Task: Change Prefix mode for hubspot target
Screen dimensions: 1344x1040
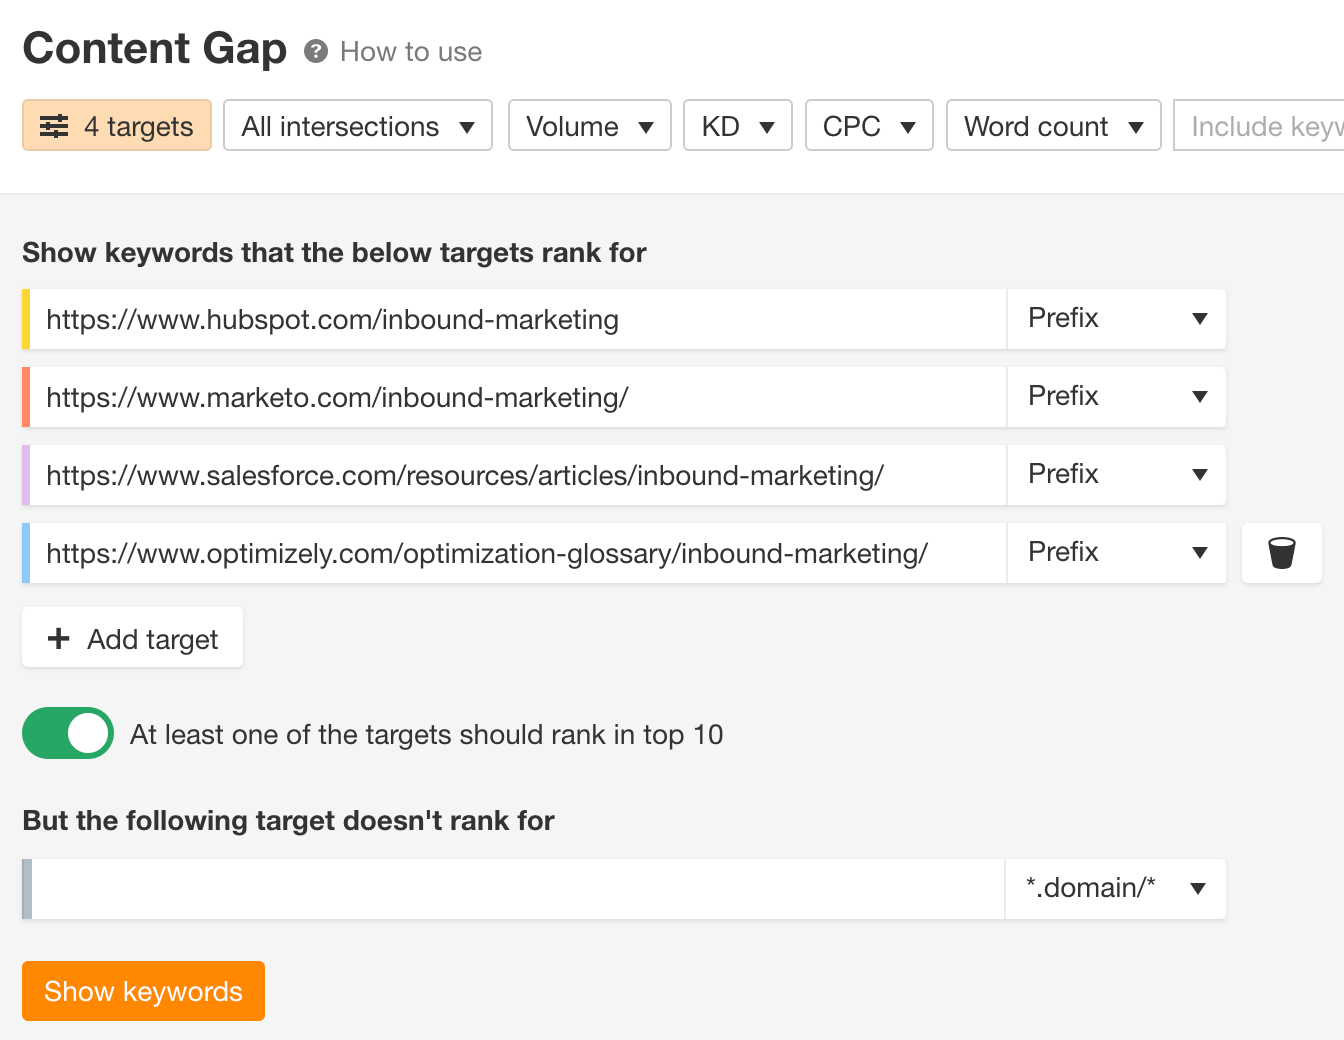Action: 1116,319
